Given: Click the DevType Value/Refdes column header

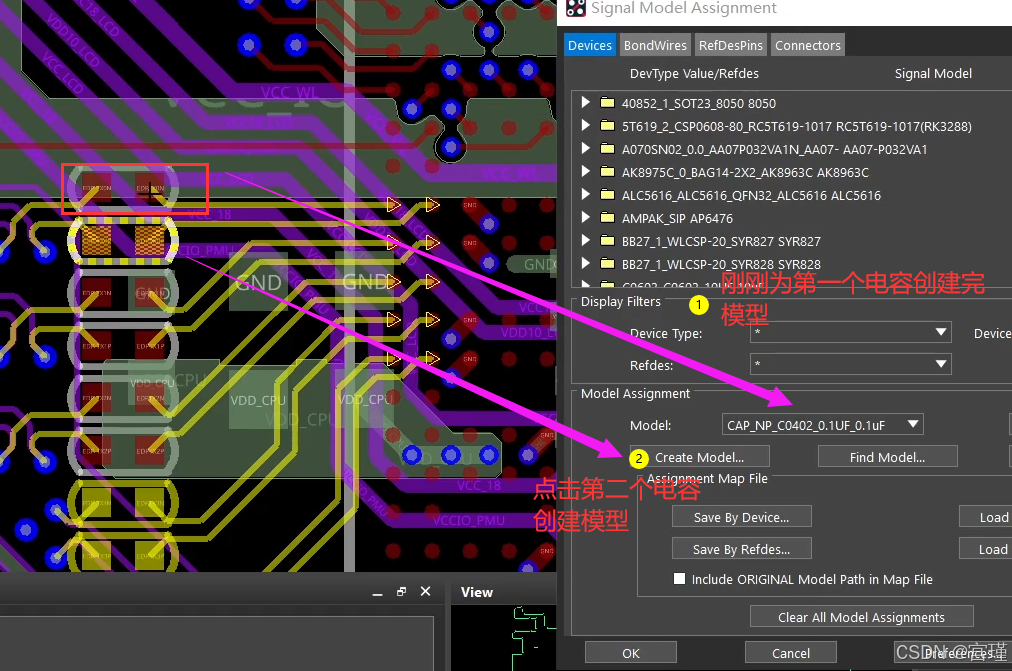Looking at the screenshot, I should tap(694, 74).
